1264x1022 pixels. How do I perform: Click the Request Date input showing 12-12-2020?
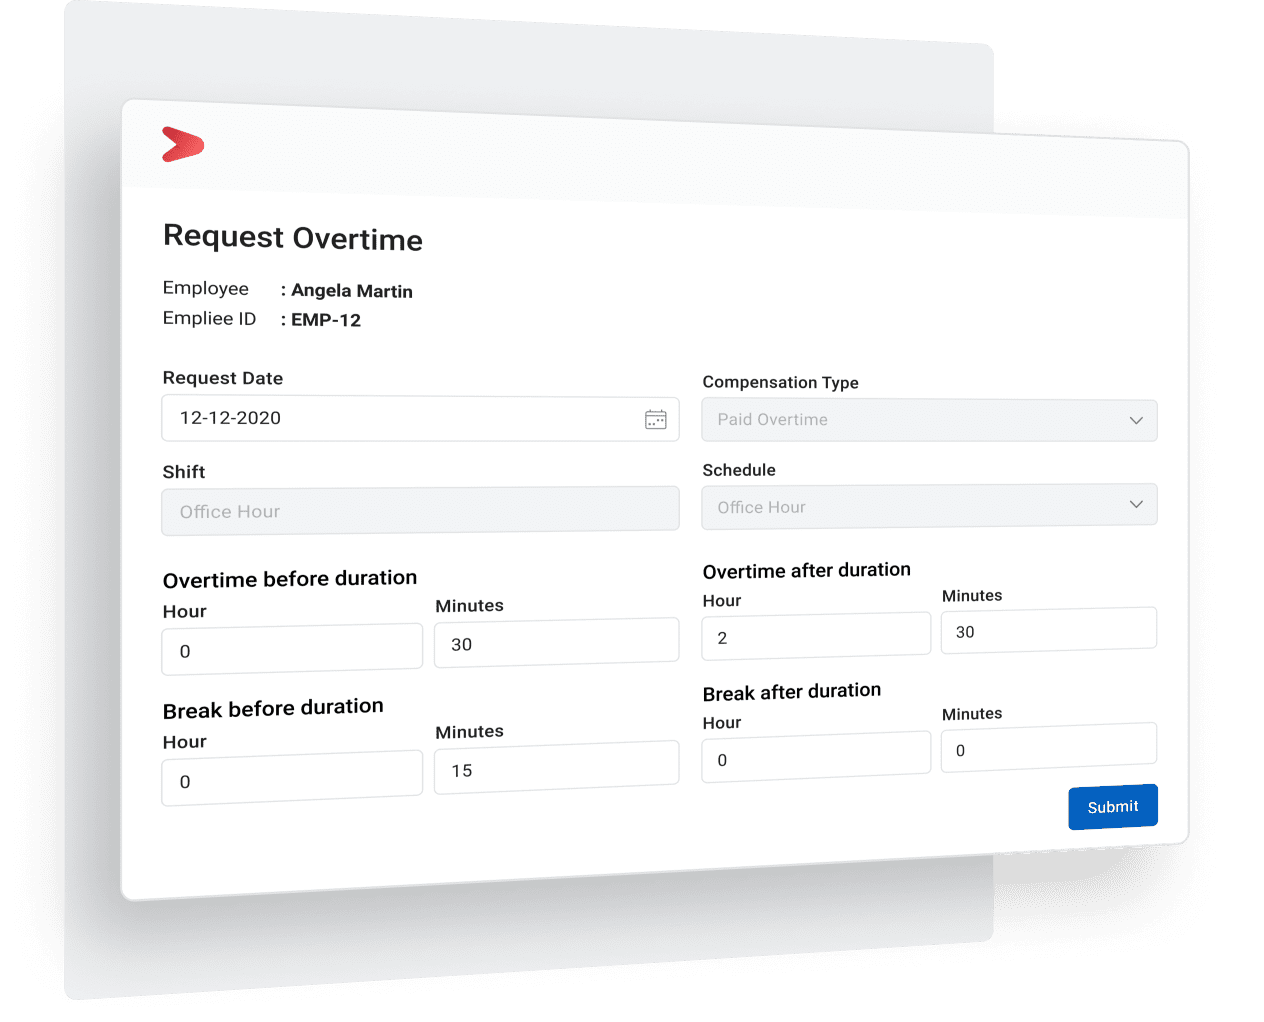coord(420,418)
